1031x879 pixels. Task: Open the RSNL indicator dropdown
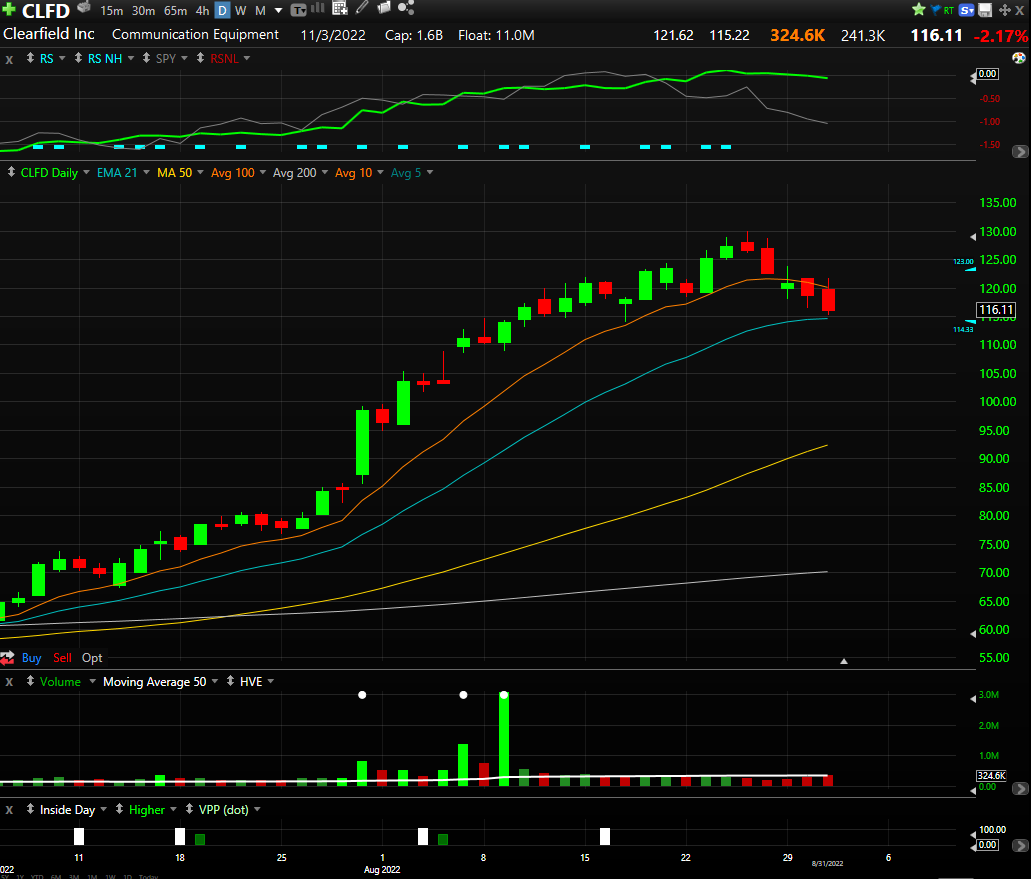(247, 59)
